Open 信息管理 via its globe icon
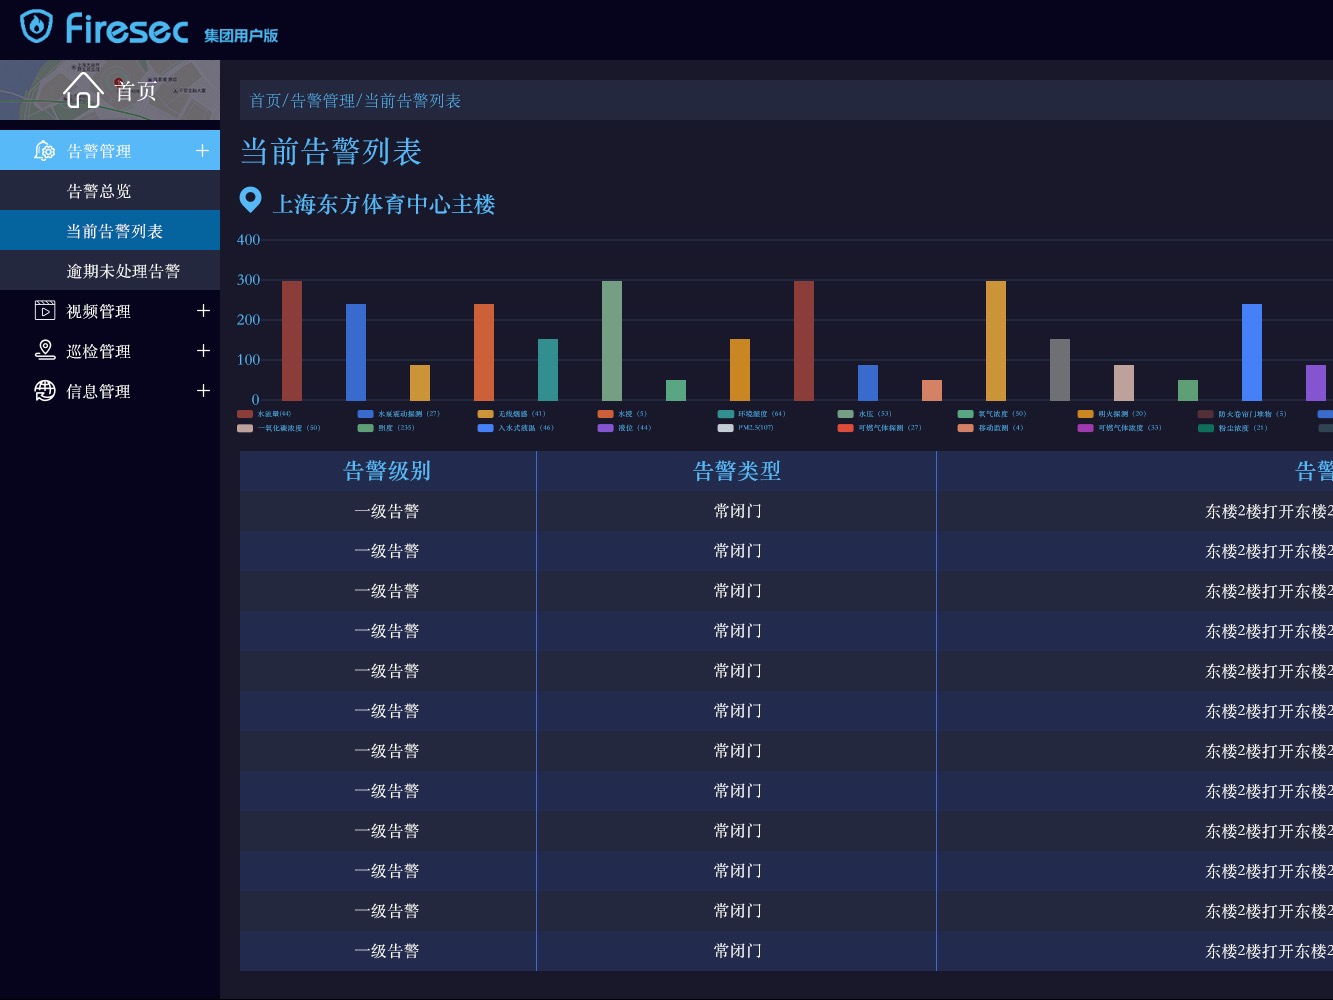The width and height of the screenshot is (1333, 1000). pyautogui.click(x=44, y=390)
